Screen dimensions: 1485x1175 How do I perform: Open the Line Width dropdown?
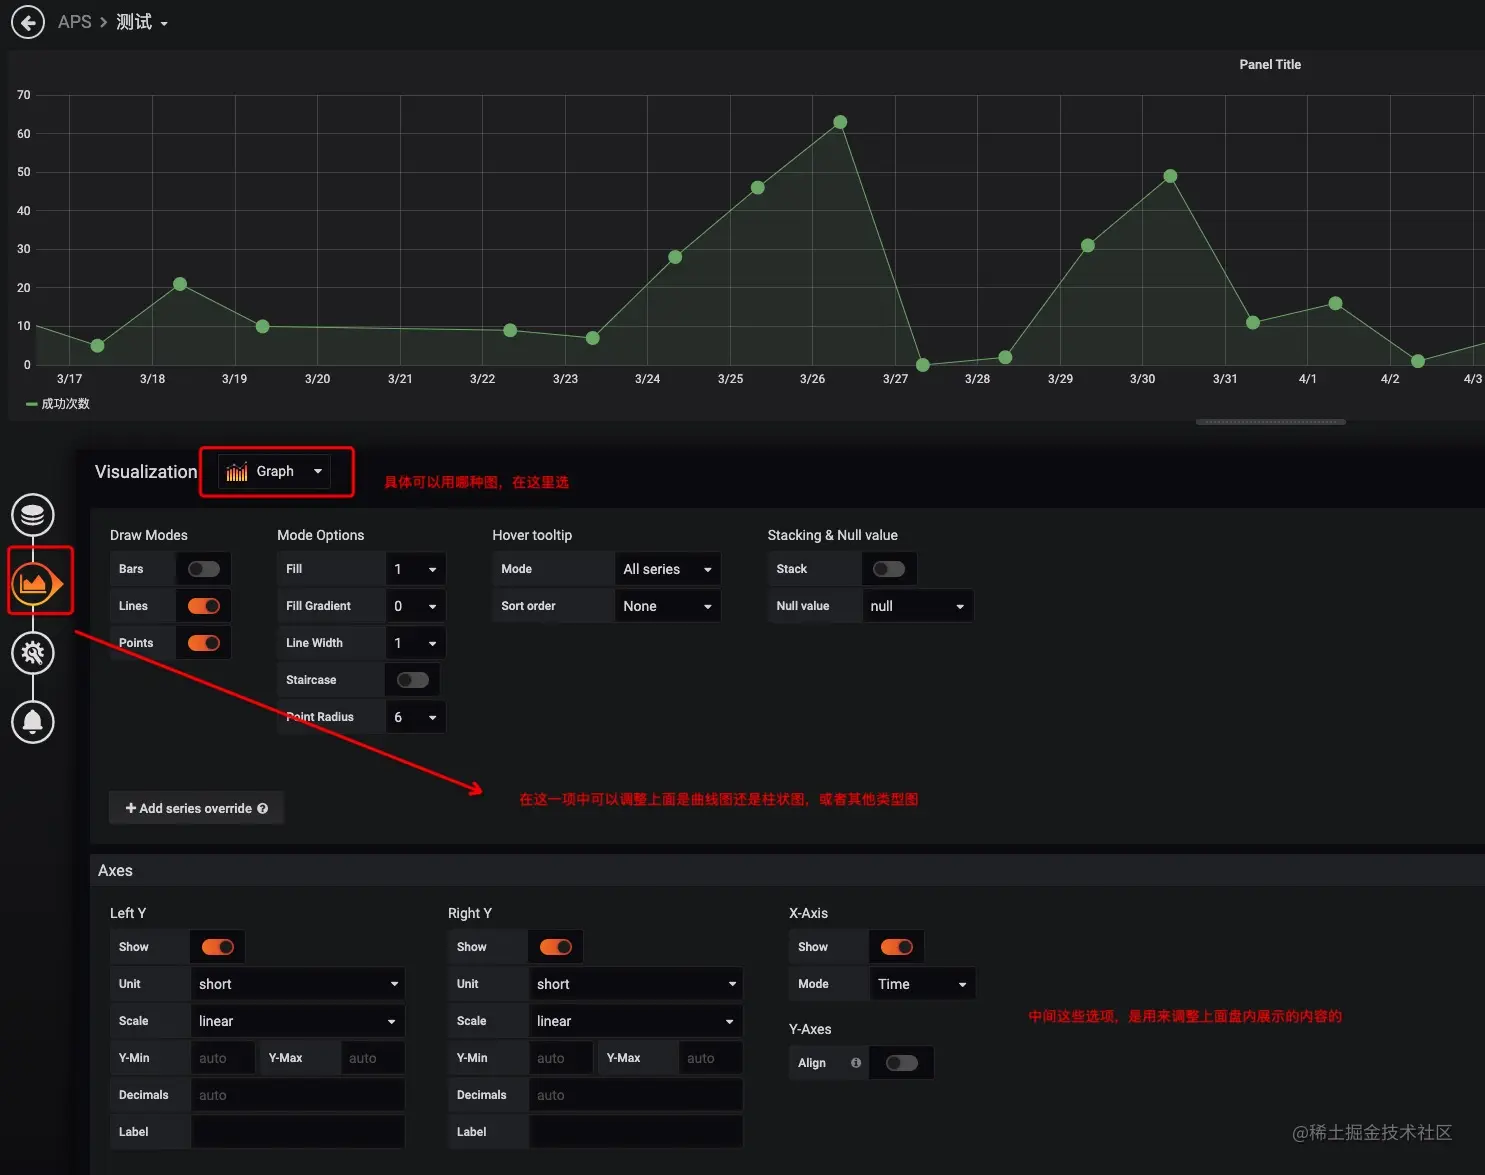415,643
